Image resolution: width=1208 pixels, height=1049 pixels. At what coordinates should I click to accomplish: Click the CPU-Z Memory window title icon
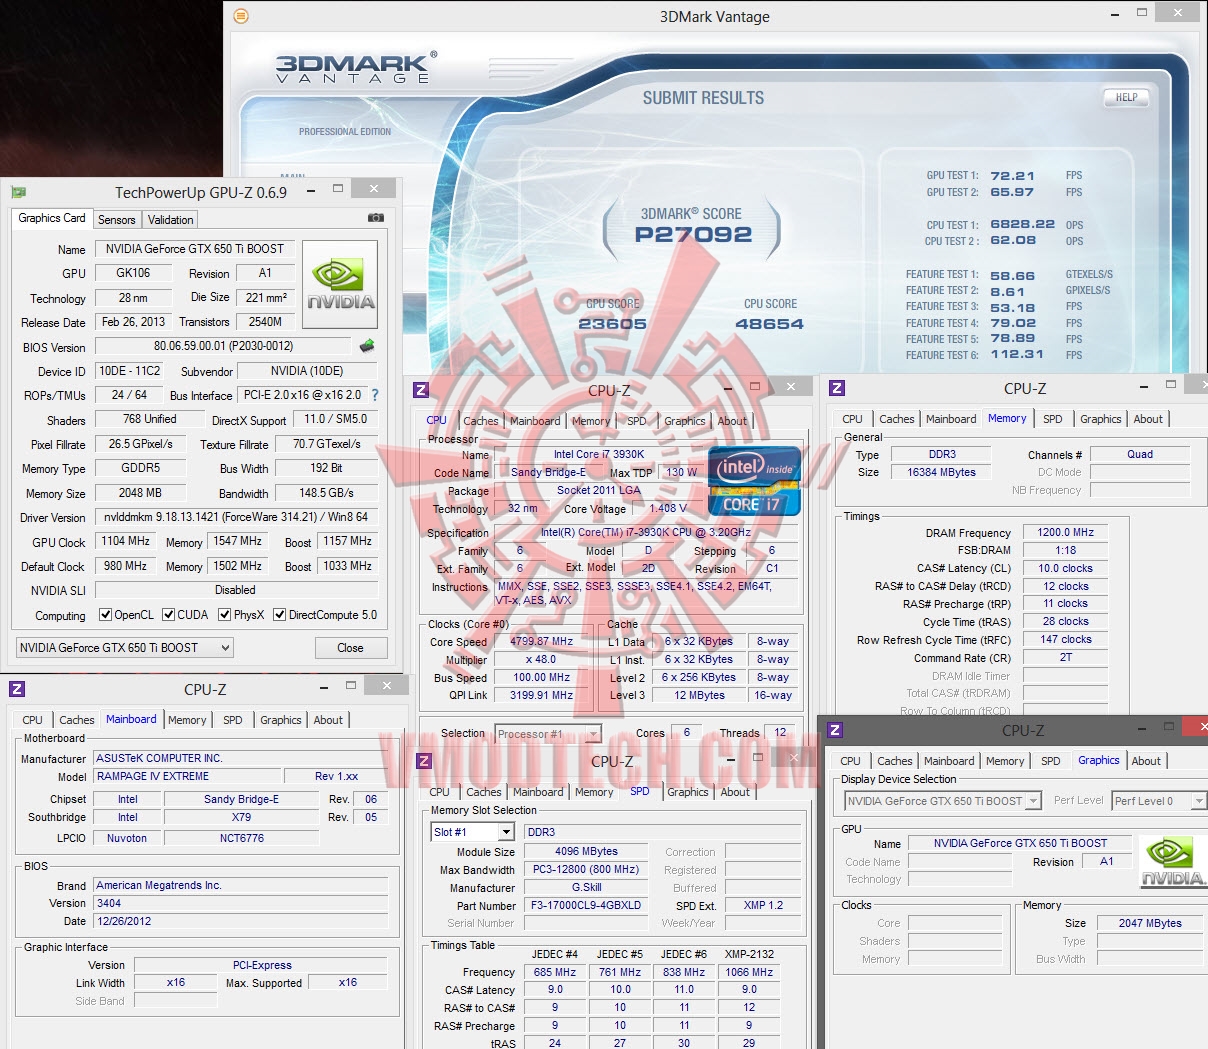tap(837, 388)
